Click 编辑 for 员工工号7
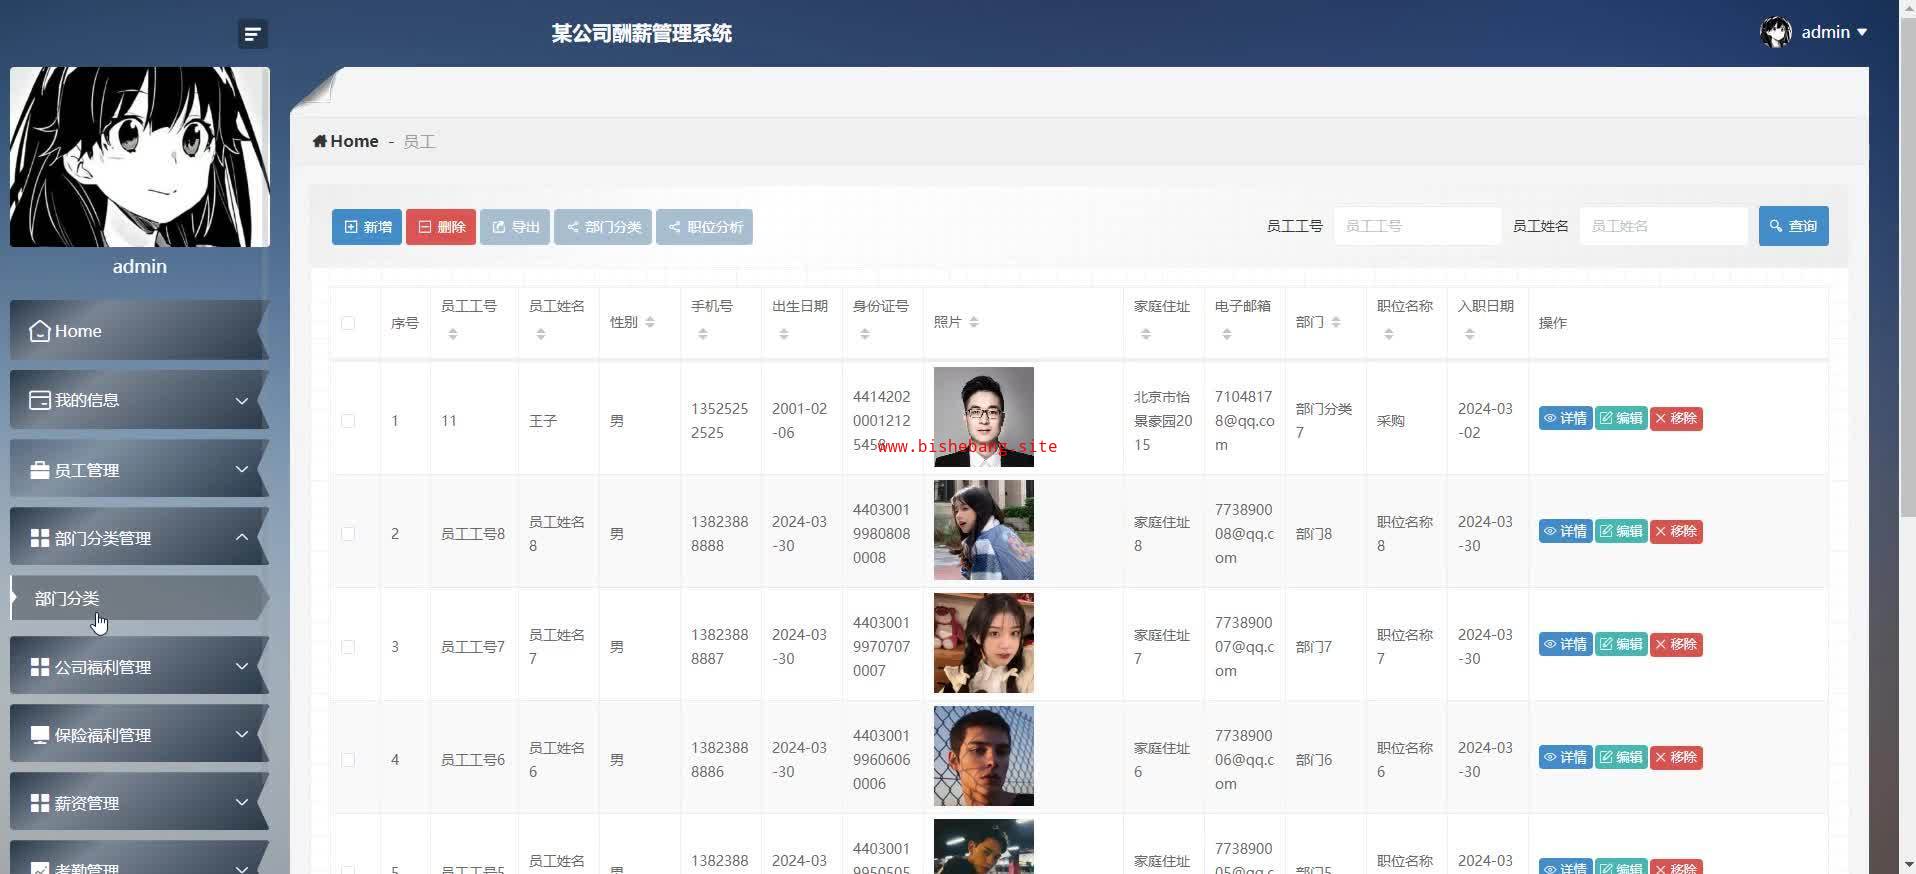The height and width of the screenshot is (874, 1916). tap(1621, 645)
